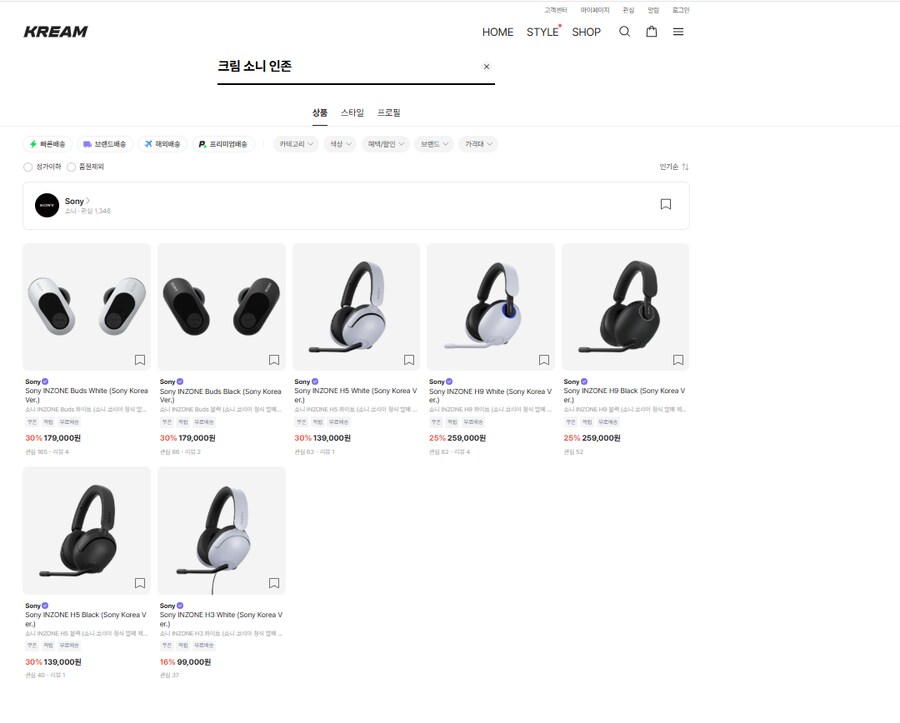Open the 알림 link
The image size is (900, 723).
pos(653,10)
